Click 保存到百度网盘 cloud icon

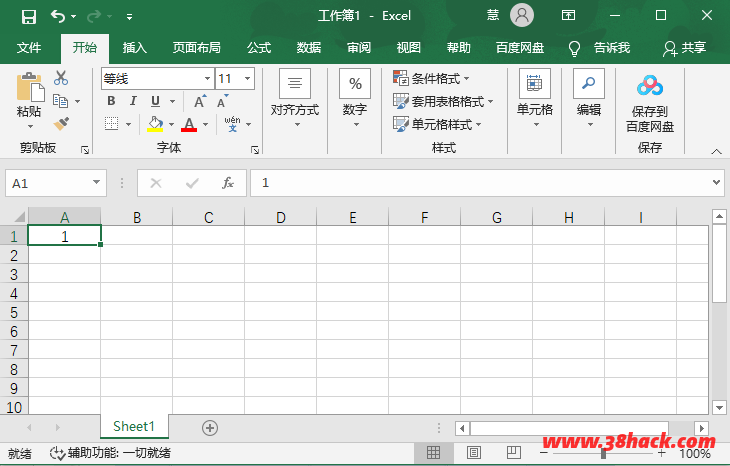tap(650, 86)
